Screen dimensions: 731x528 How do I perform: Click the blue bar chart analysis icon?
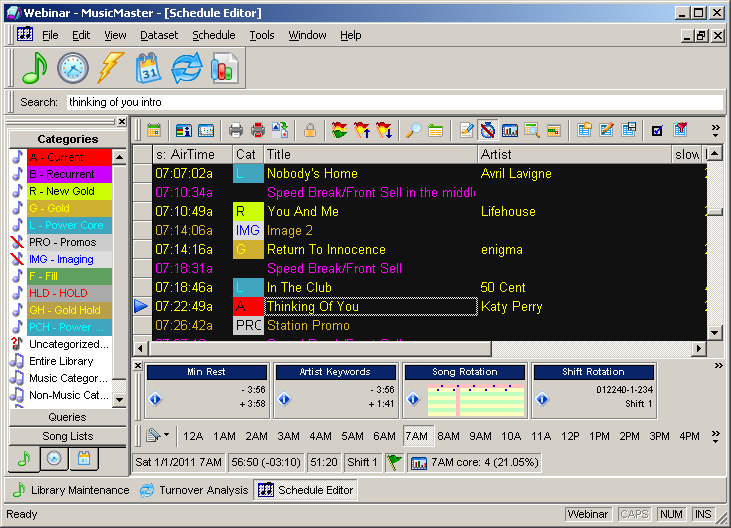tap(510, 131)
